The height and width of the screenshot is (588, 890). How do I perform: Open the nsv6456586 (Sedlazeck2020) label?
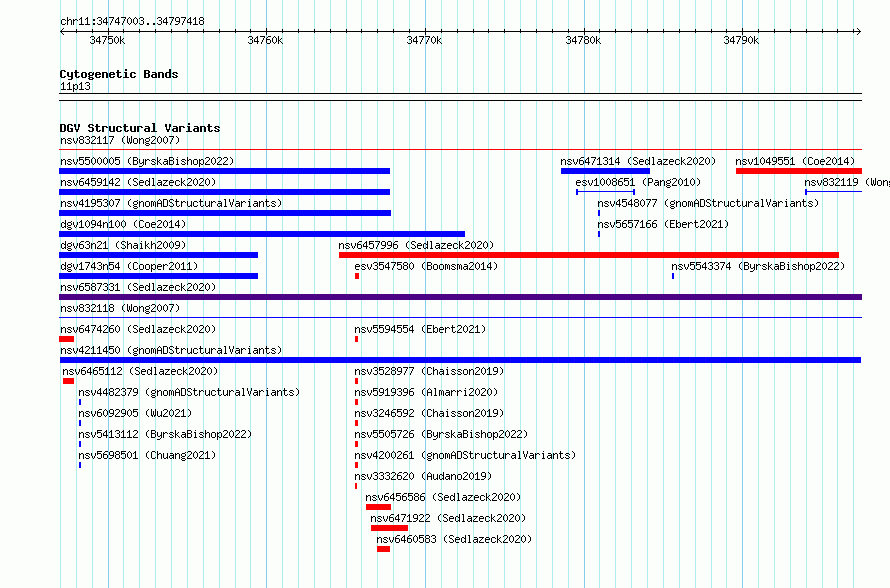coord(443,497)
